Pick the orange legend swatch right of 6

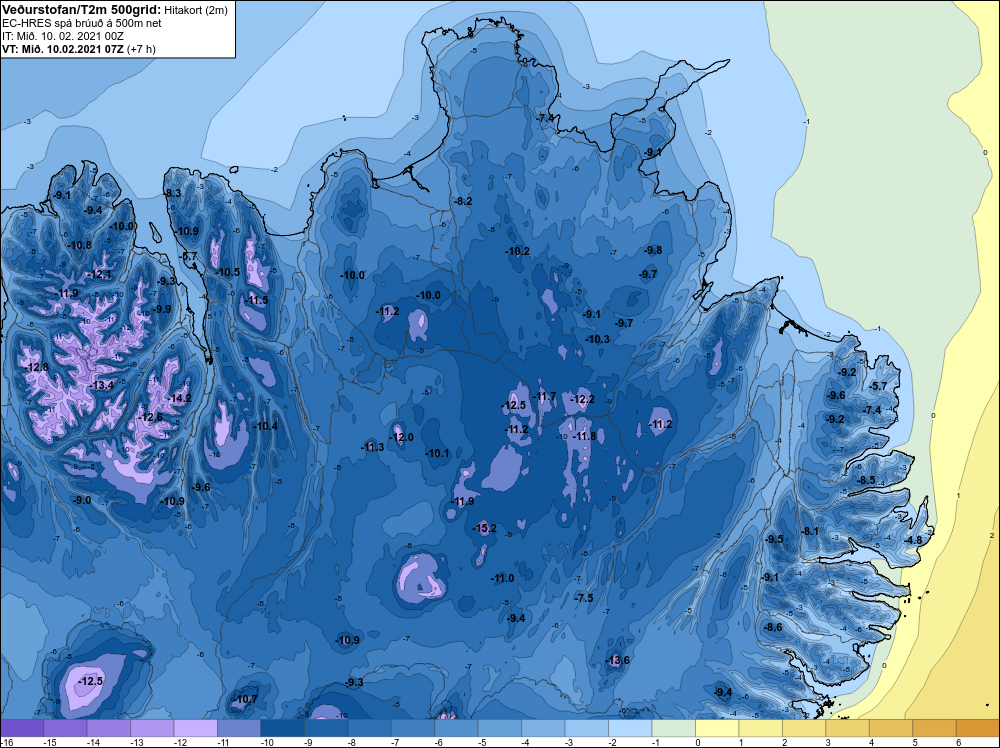click(x=978, y=728)
